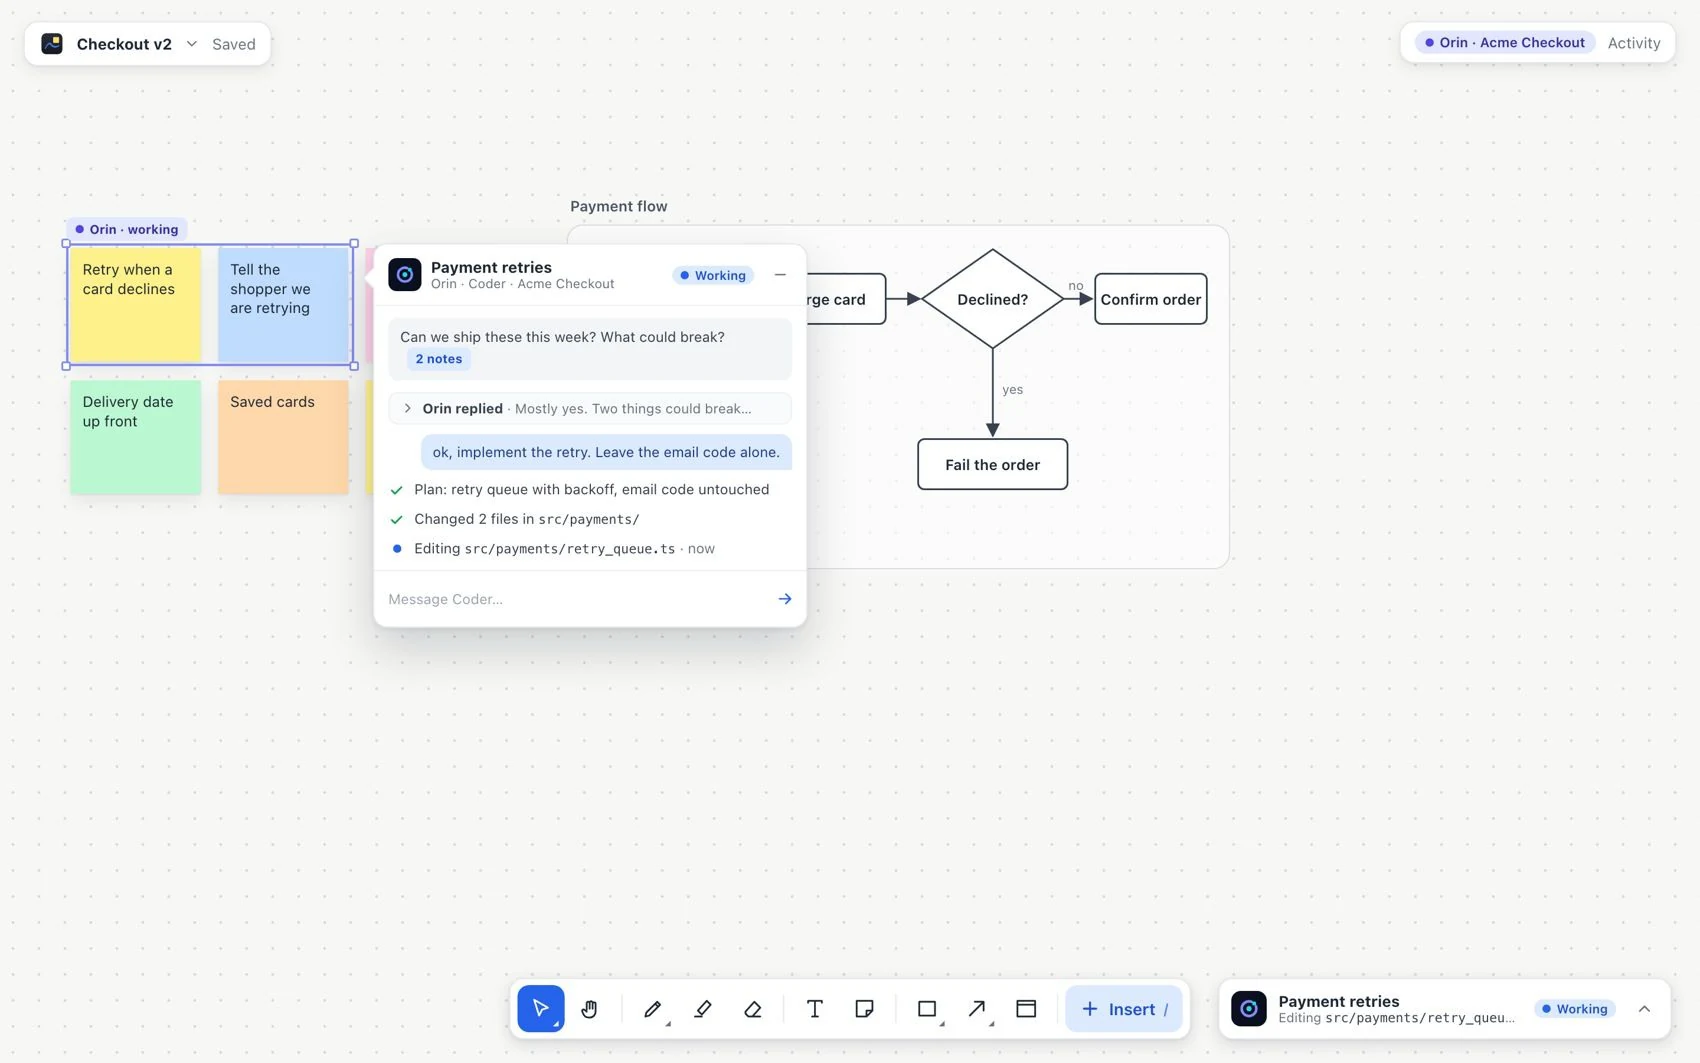Click the Working badge in bottom status card
Viewport: 1700px width, 1063px height.
click(x=1575, y=1008)
